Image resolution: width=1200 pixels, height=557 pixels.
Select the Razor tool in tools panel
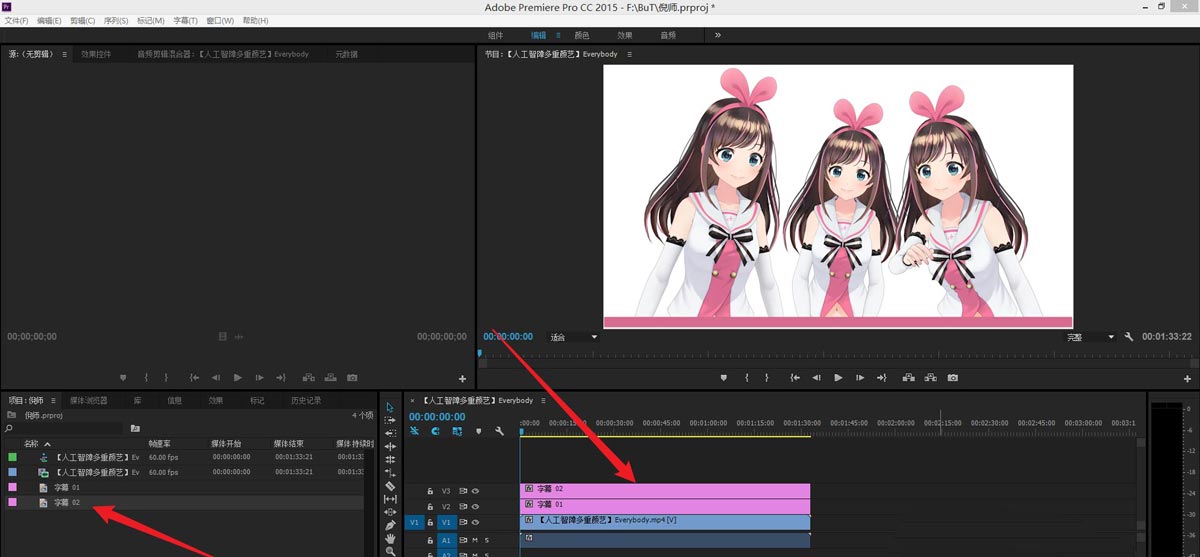click(390, 486)
